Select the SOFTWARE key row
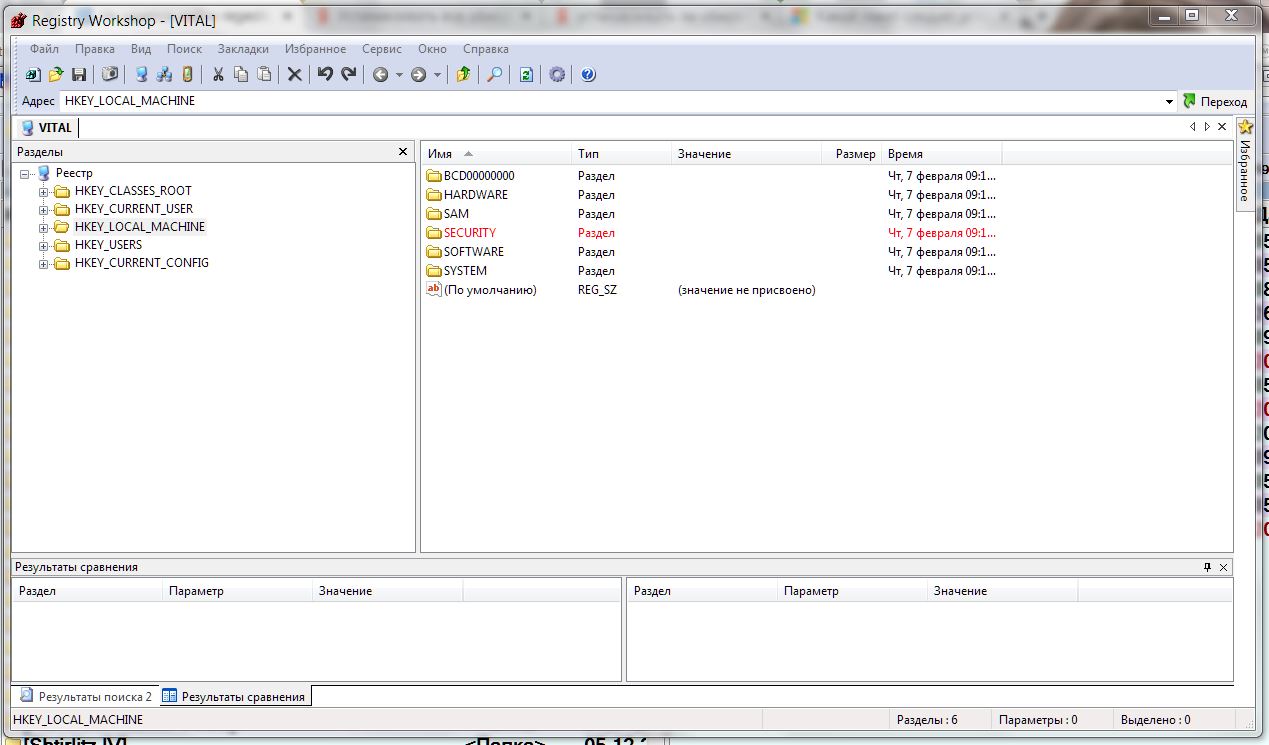This screenshot has width=1269, height=745. tap(712, 252)
